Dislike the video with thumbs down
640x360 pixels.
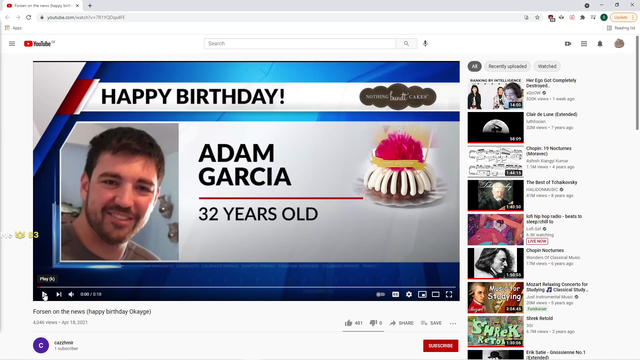(x=376, y=323)
